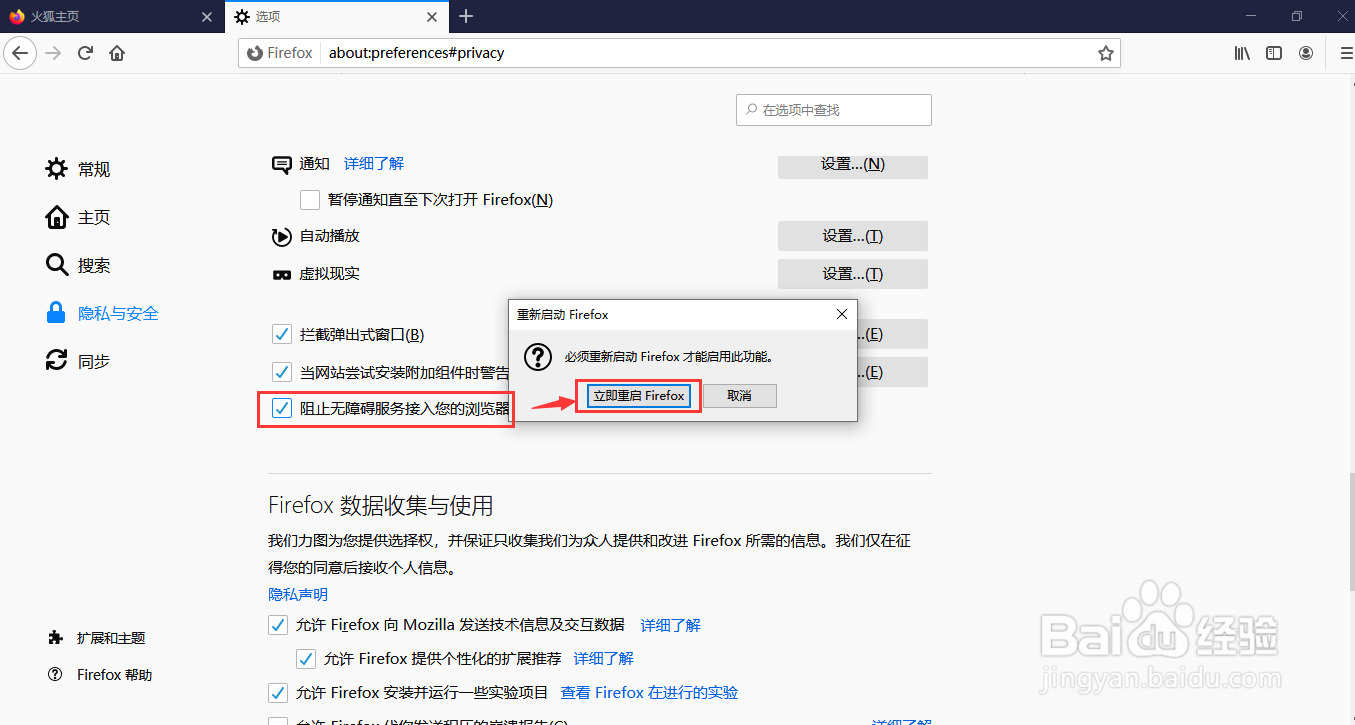
Task: Open 主页 settings category
Action: [x=78, y=217]
